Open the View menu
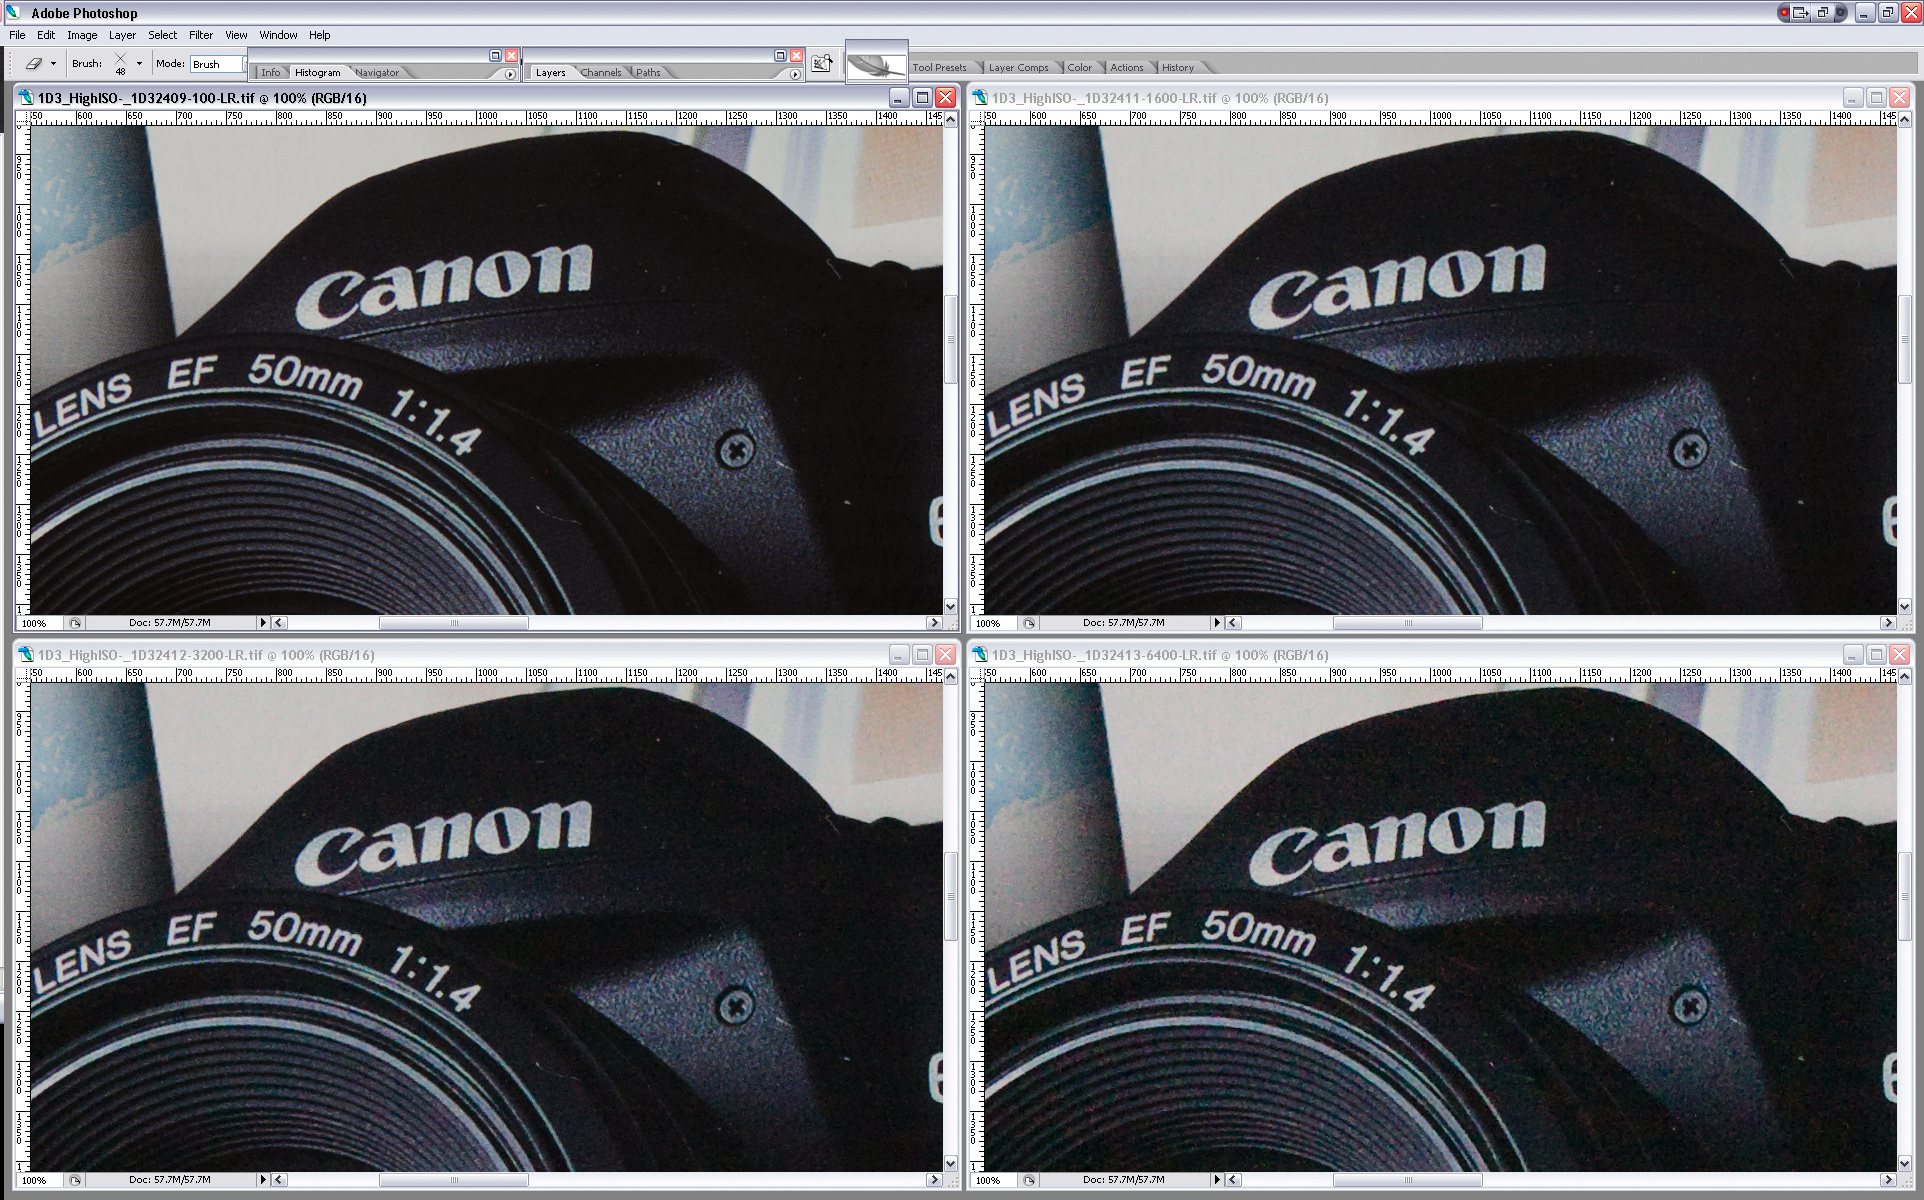The image size is (1924, 1200). click(x=236, y=35)
